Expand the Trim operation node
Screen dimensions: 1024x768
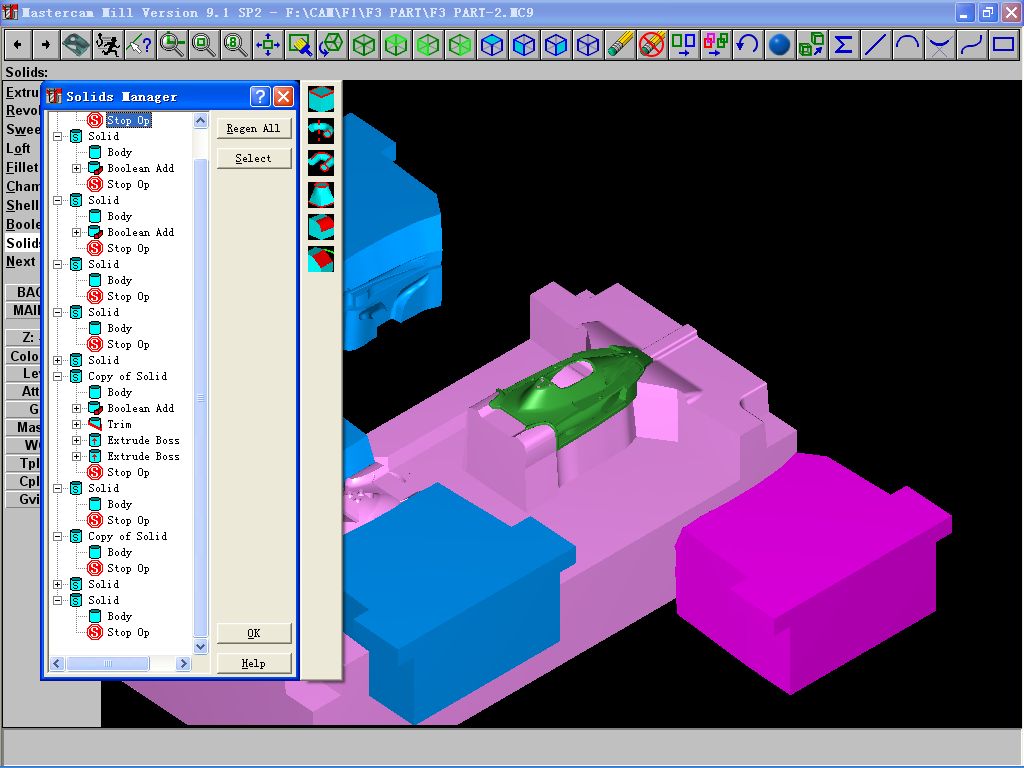click(76, 424)
